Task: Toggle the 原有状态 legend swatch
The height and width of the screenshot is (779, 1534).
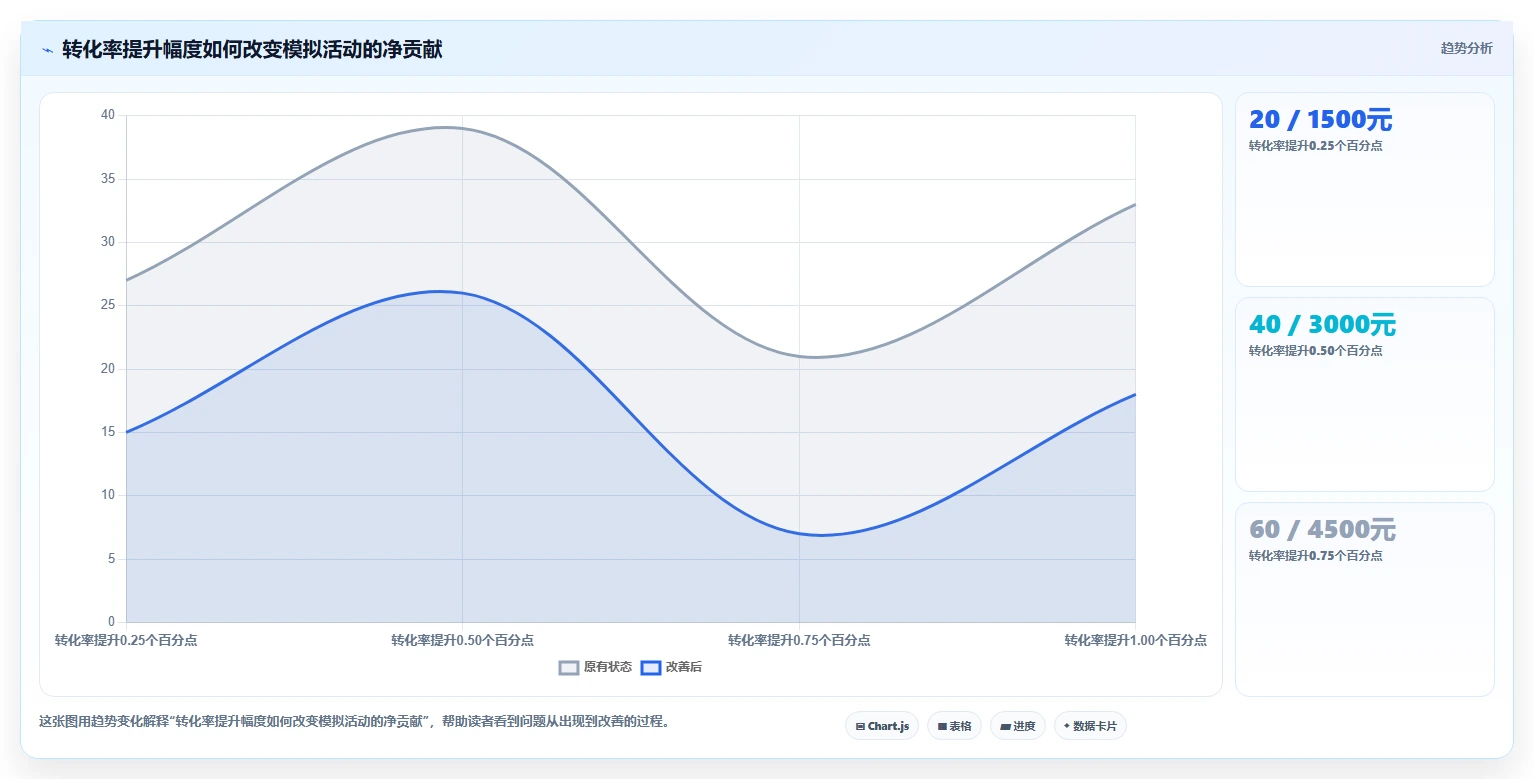Action: point(569,667)
